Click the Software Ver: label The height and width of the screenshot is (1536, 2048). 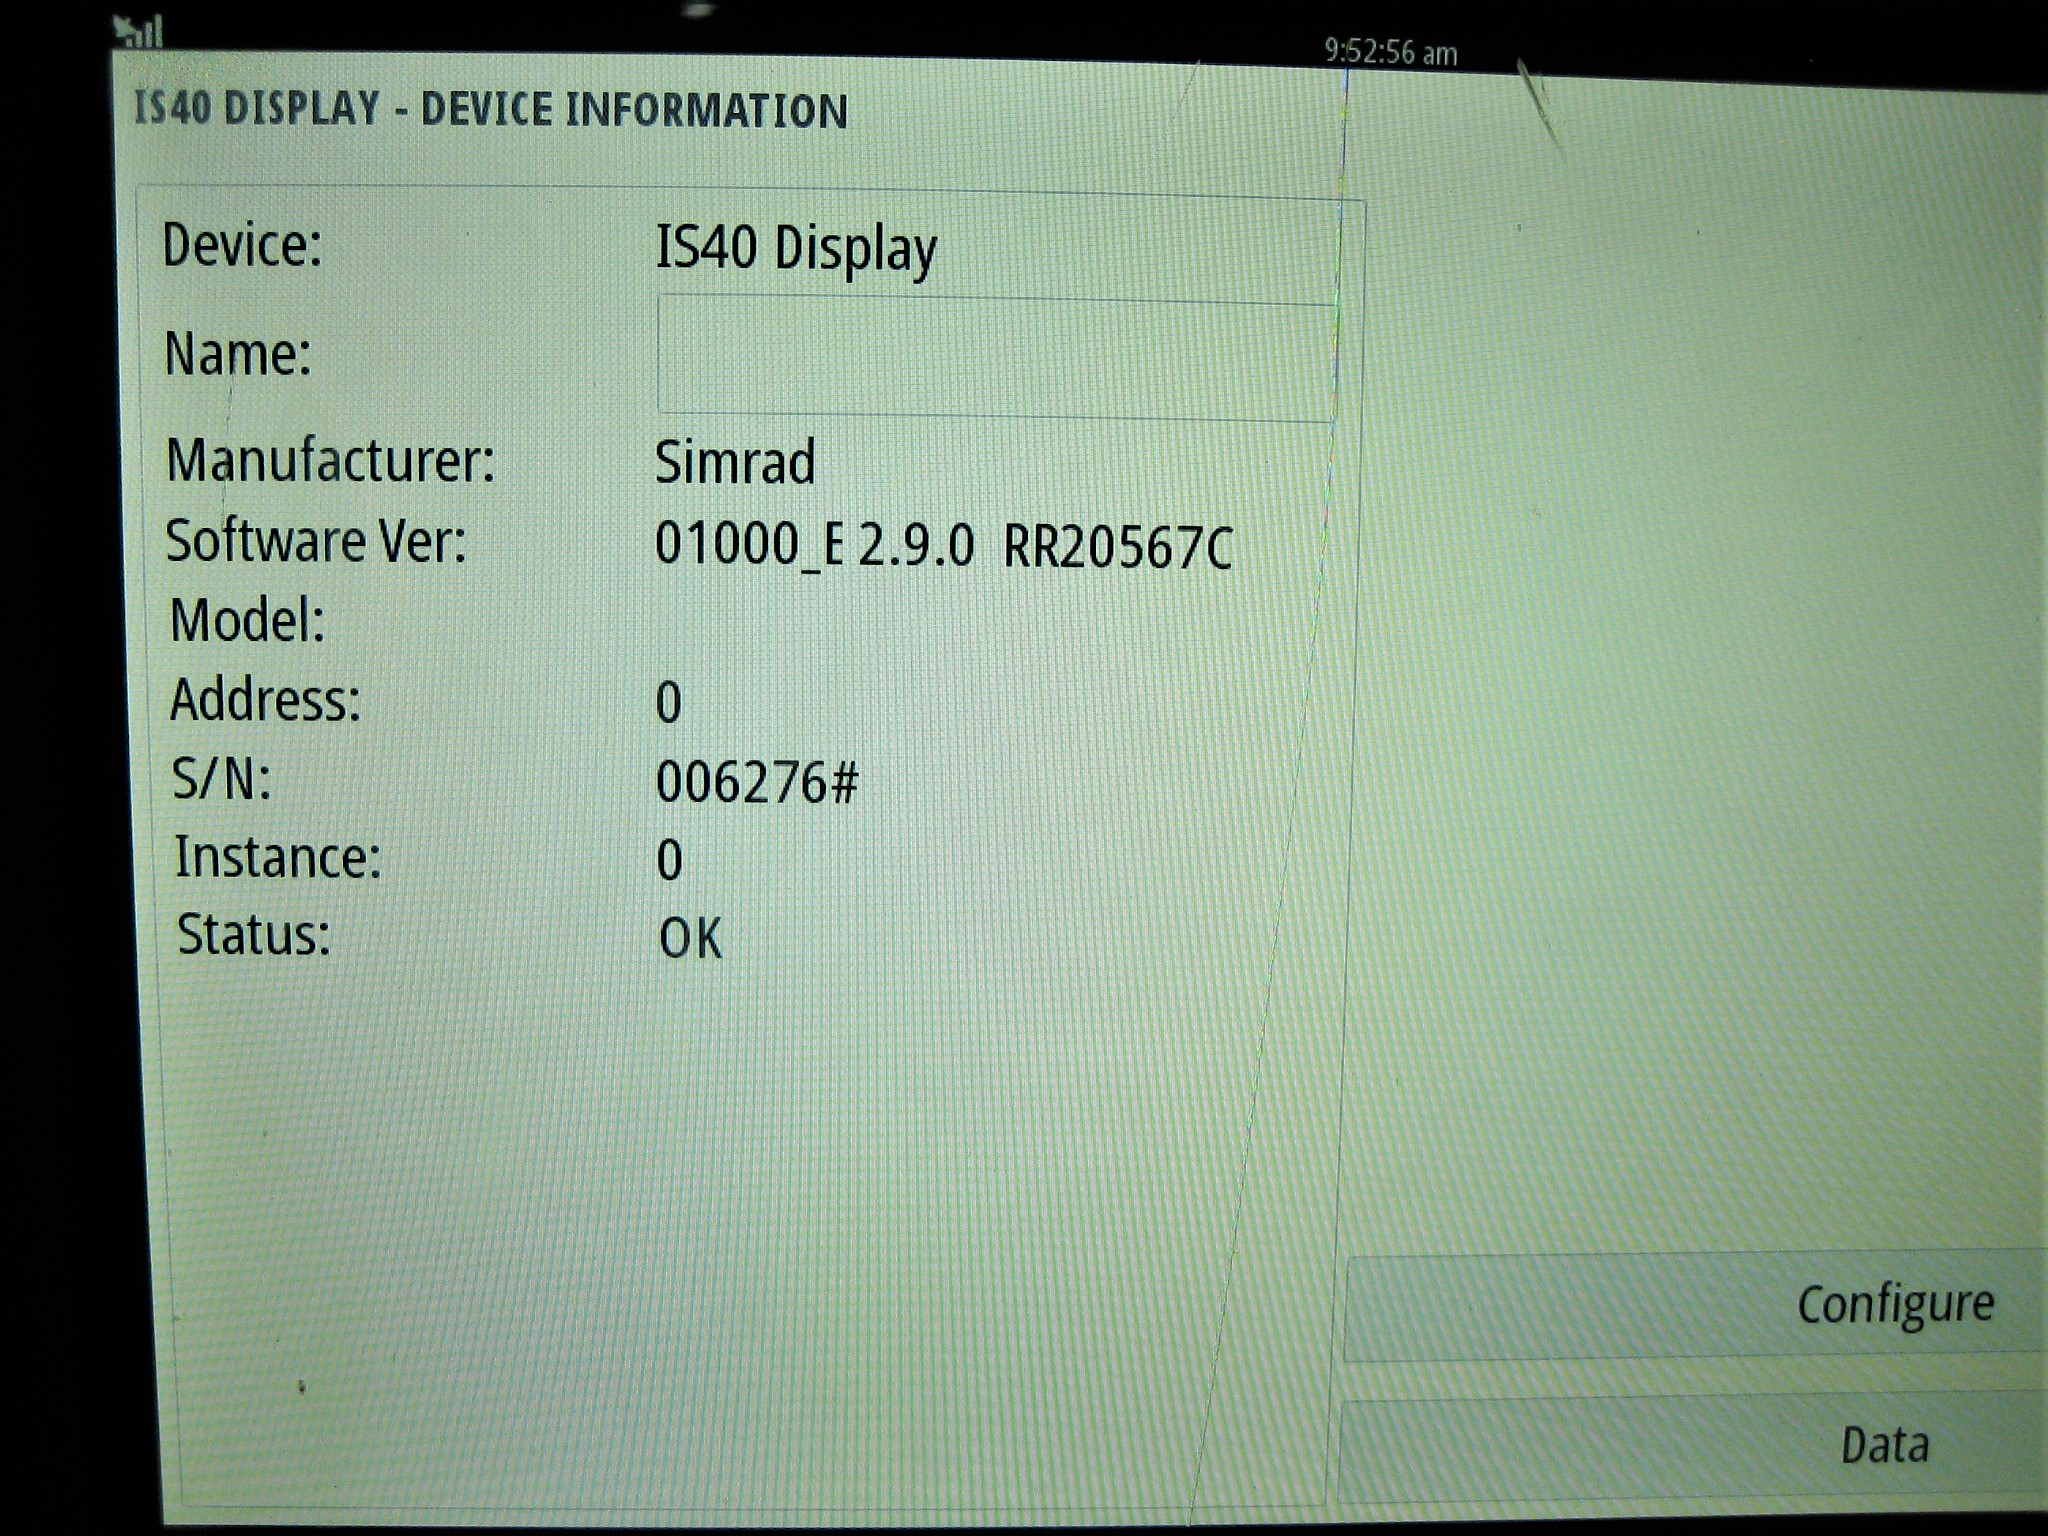click(x=316, y=541)
